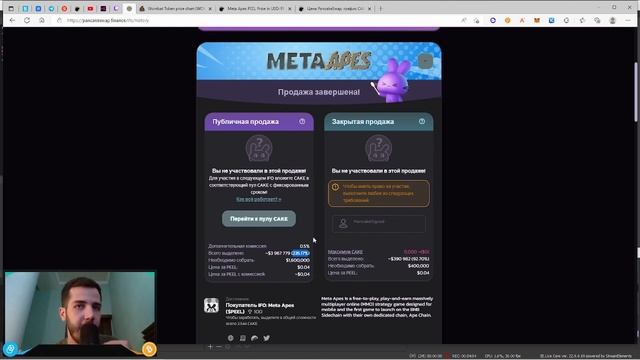Click the IFO achievement badge icon
The height and width of the screenshot is (360, 640).
pos(211,305)
